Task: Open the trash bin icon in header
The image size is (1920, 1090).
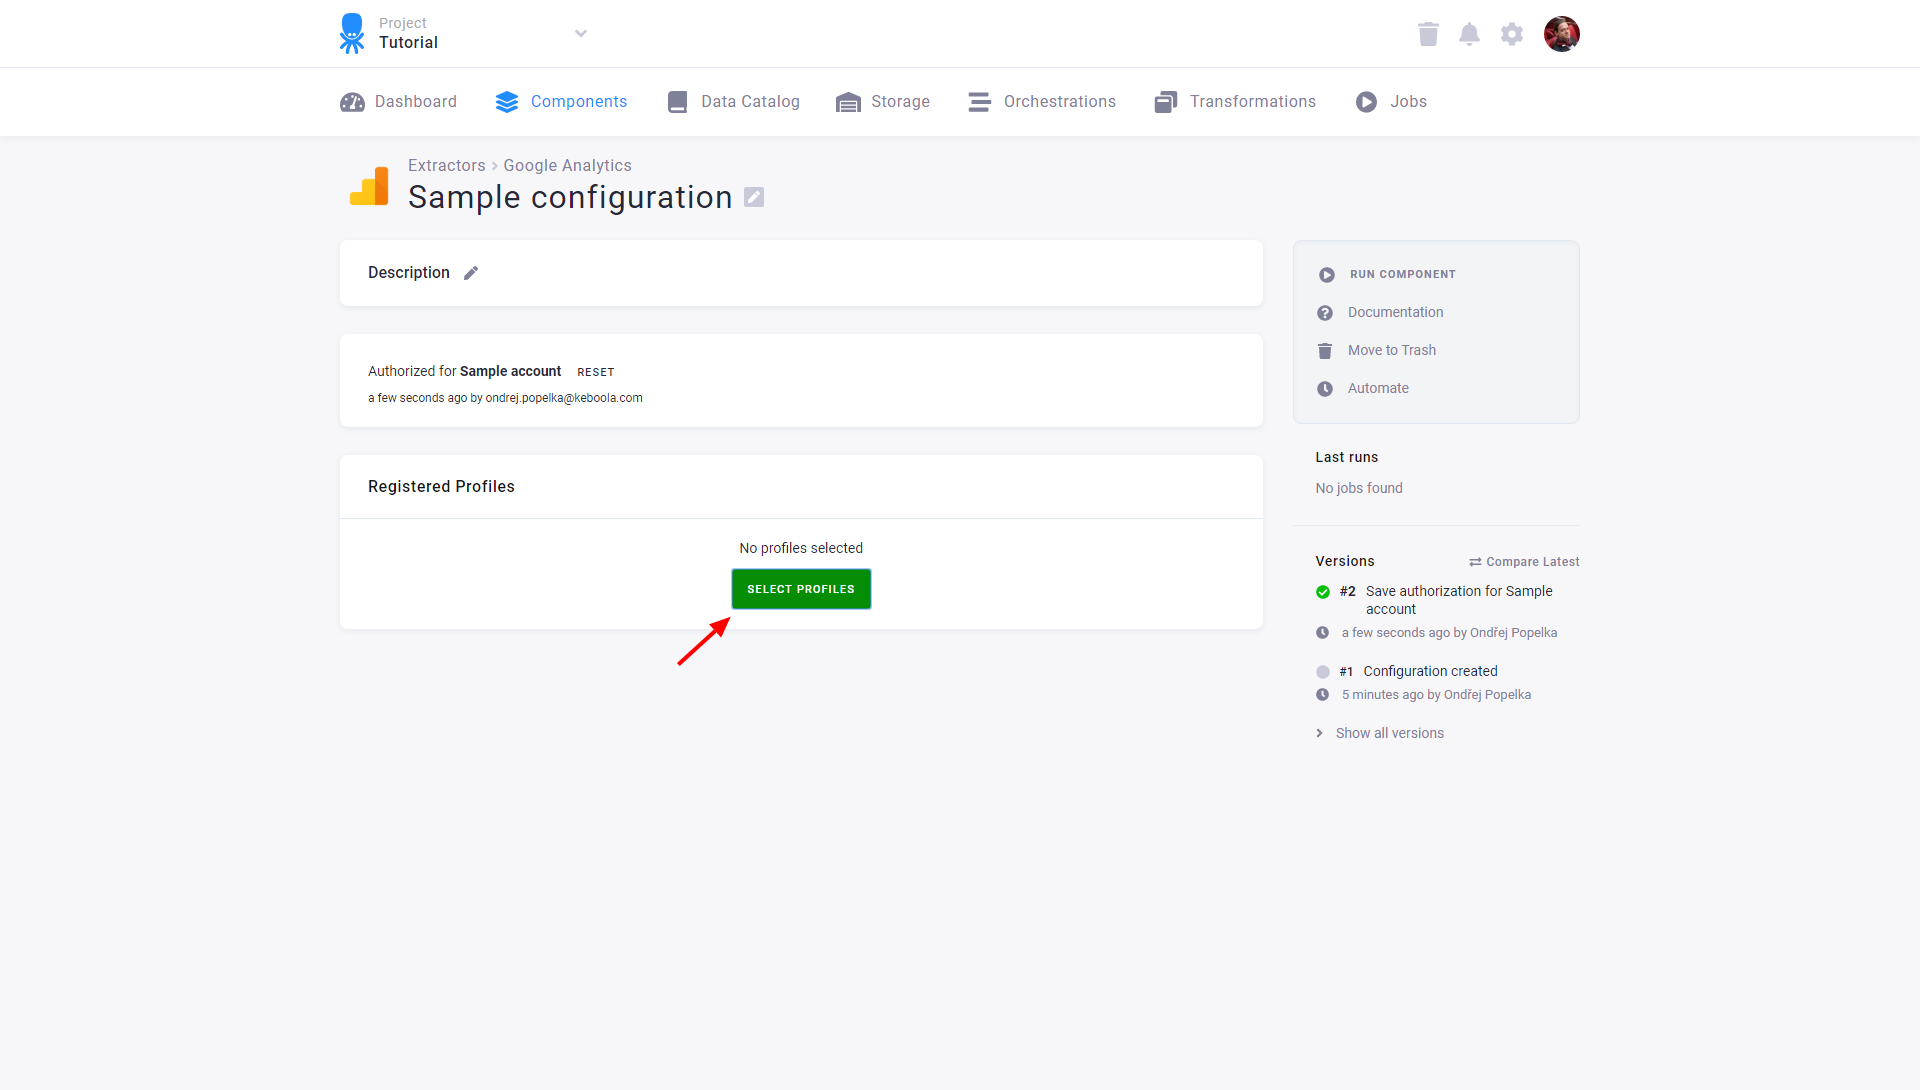Action: coord(1428,34)
